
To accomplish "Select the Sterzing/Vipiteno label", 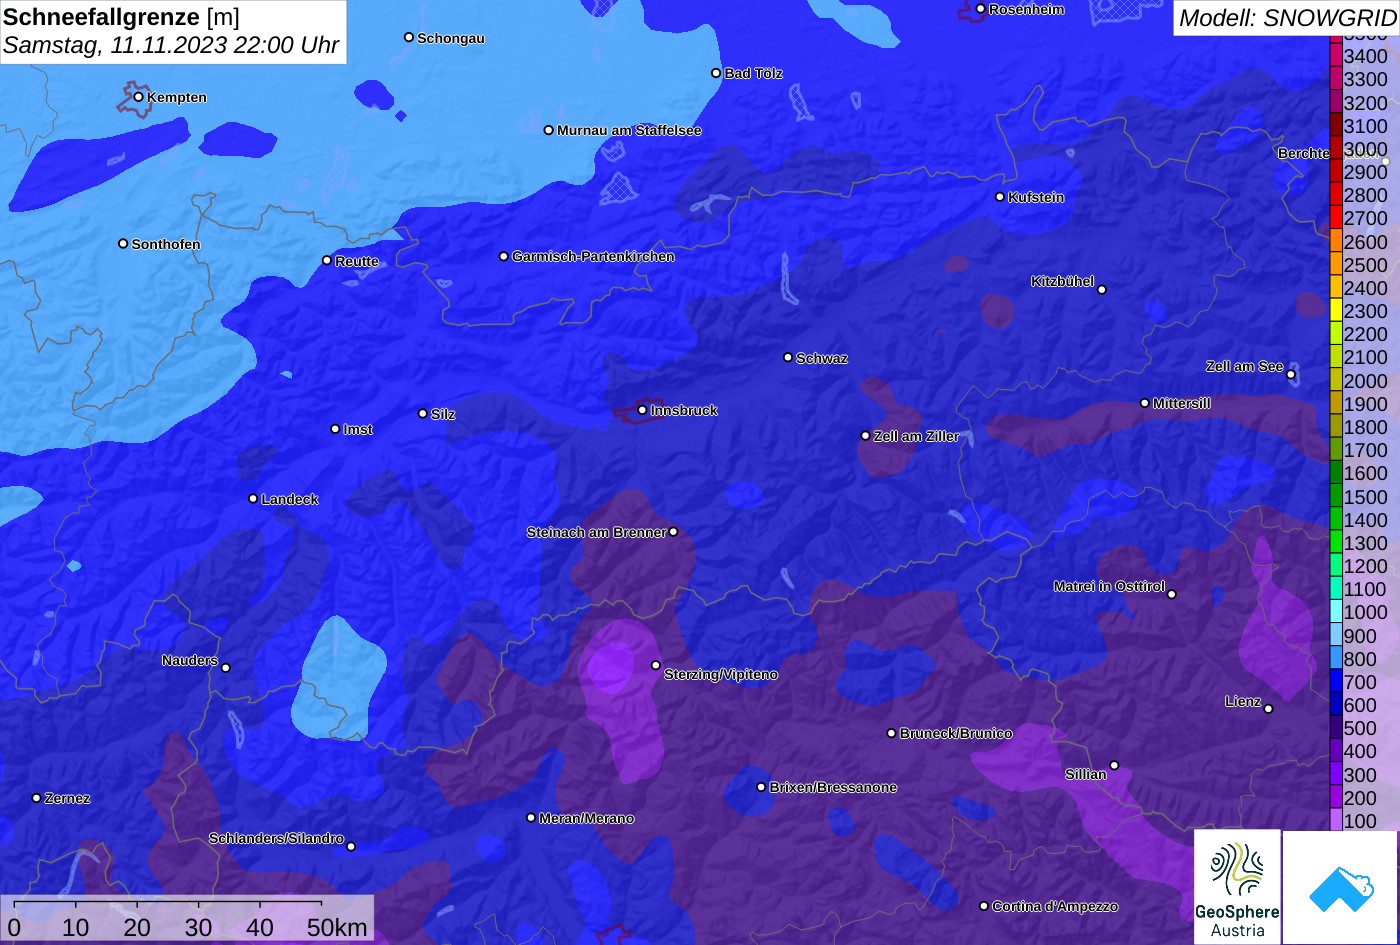I will point(721,675).
